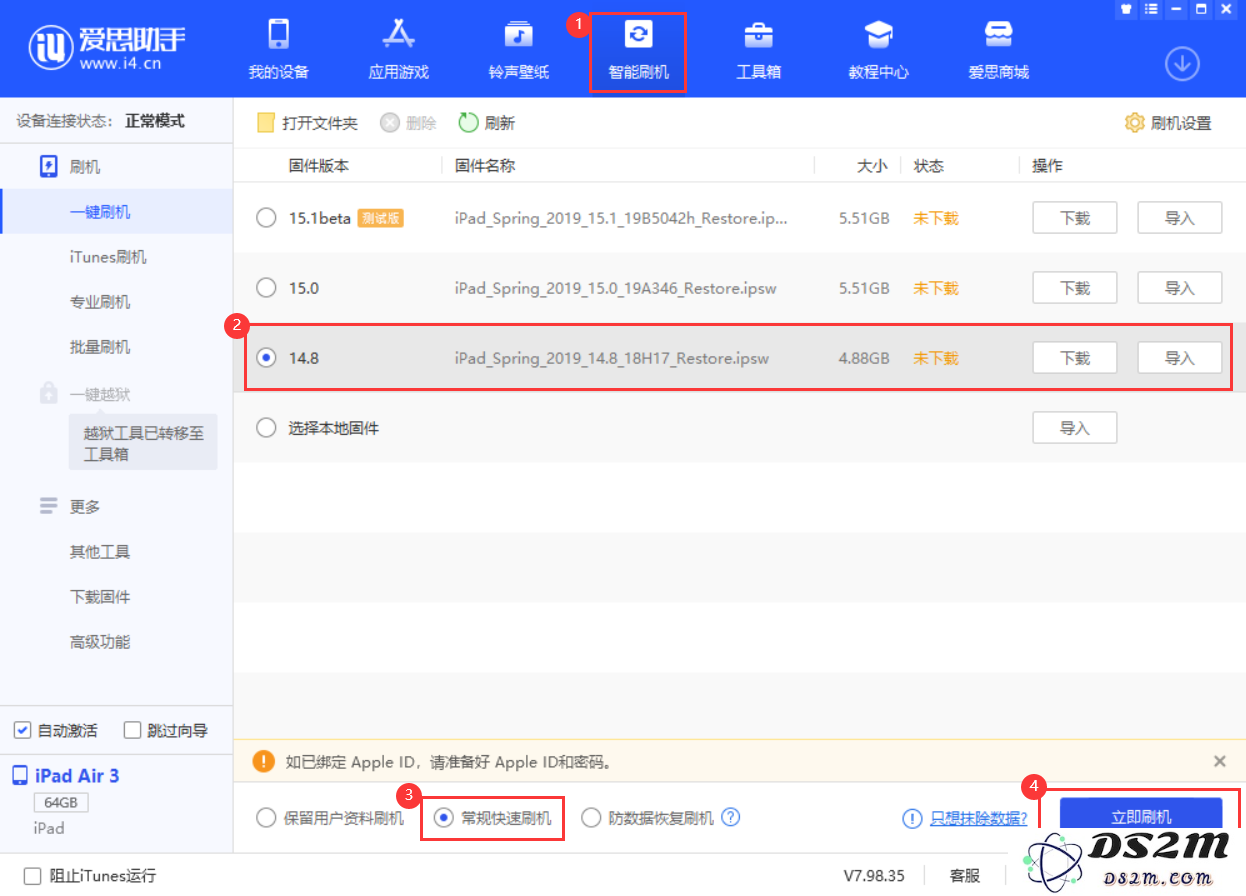The height and width of the screenshot is (896, 1246).
Task: Open 教程中心 (Tutorial Center) tab
Action: pyautogui.click(x=878, y=50)
